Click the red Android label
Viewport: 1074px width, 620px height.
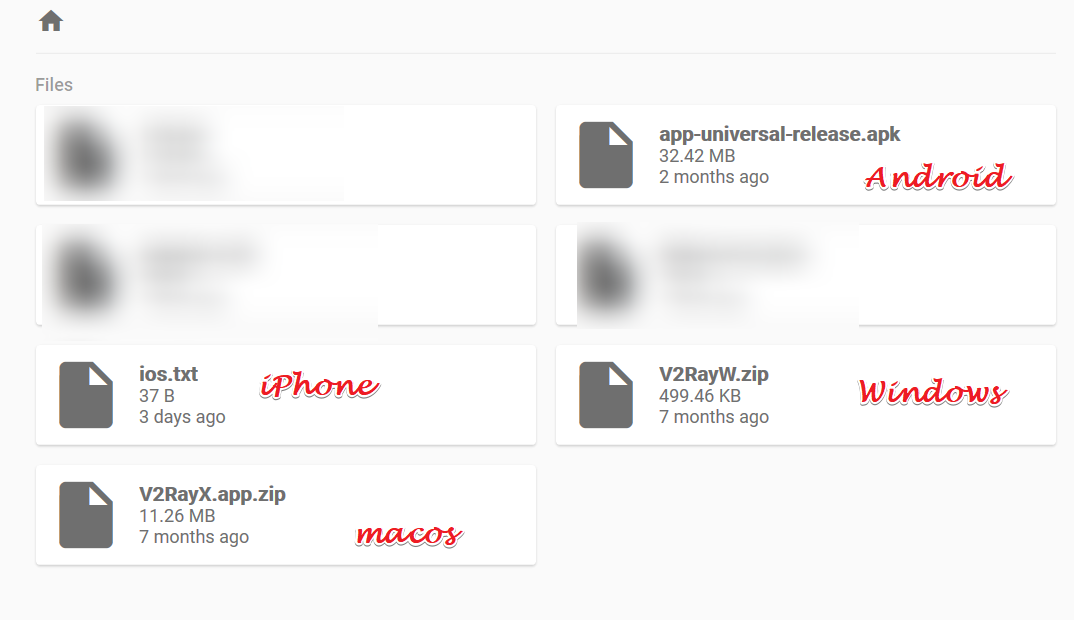coord(938,177)
